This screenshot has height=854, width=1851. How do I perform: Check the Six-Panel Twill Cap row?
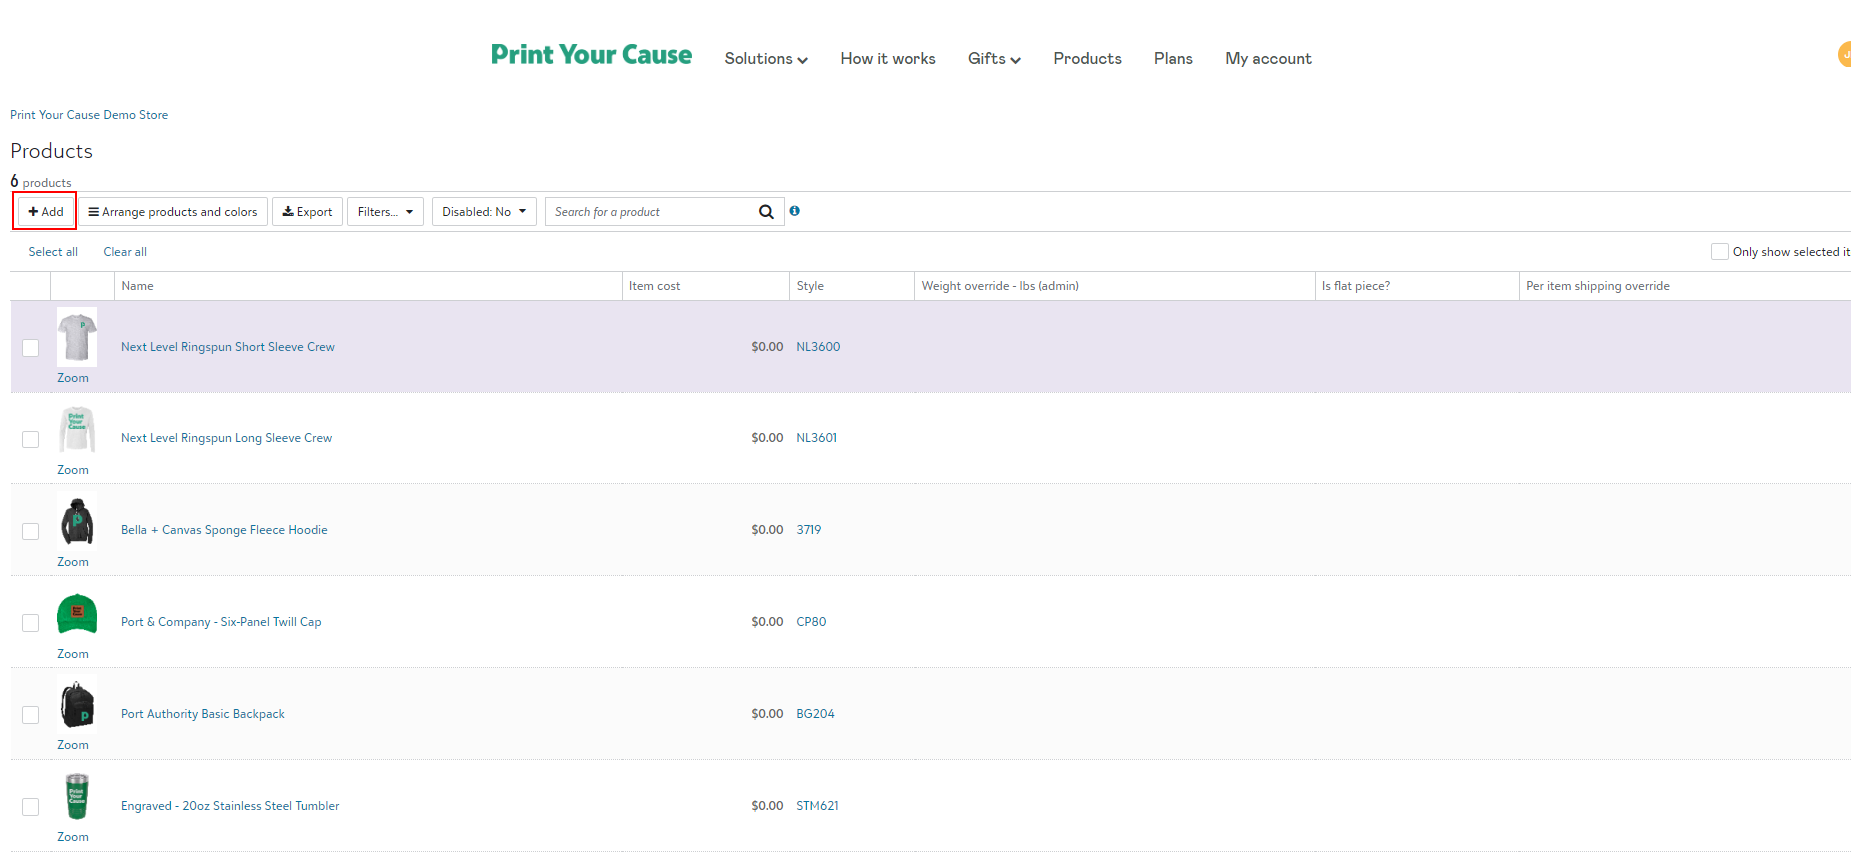(x=31, y=623)
